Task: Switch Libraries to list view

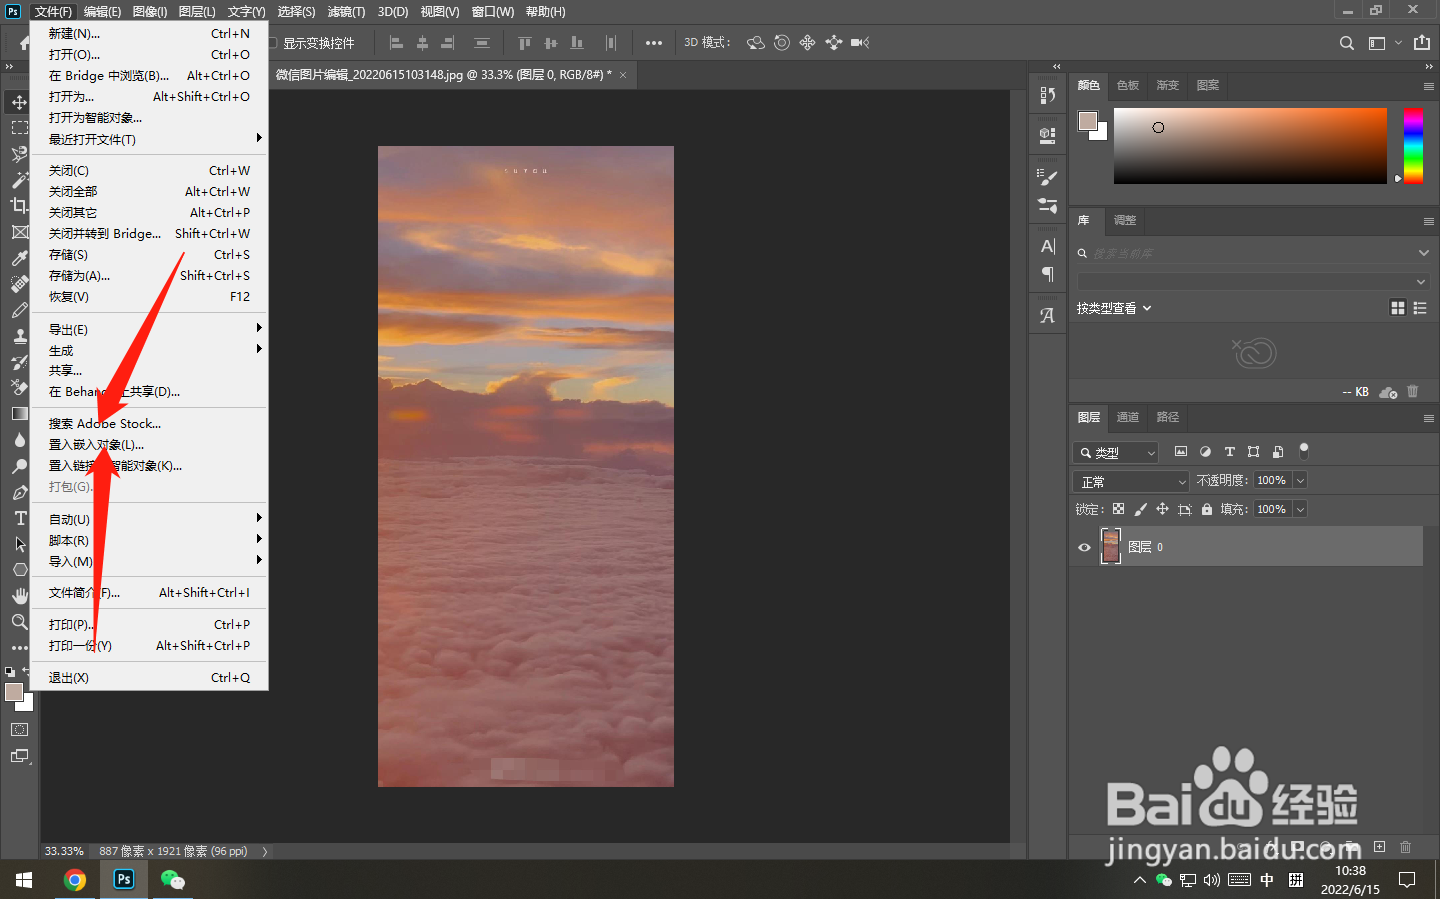Action: [1420, 308]
